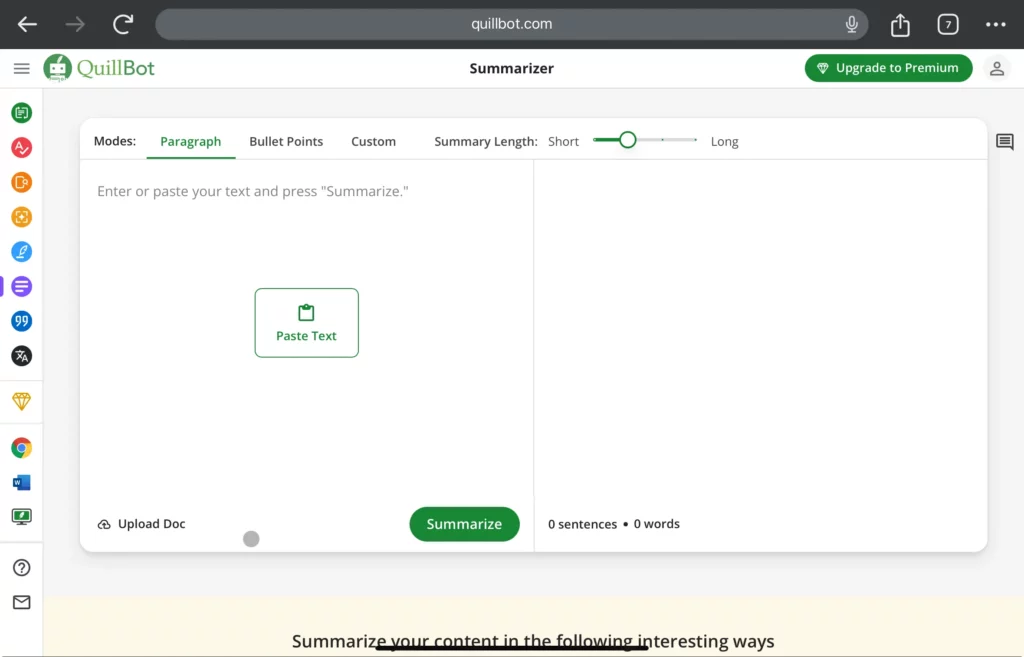Screen dimensions: 1024x657
Task: Select the purple Summarizer sidebar icon
Action: [x=22, y=286]
